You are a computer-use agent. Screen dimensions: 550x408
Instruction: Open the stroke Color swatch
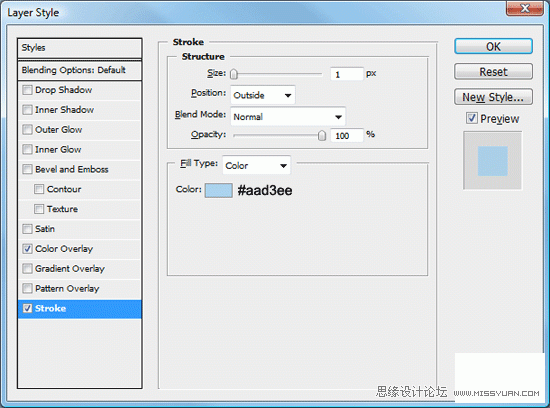[x=219, y=190]
